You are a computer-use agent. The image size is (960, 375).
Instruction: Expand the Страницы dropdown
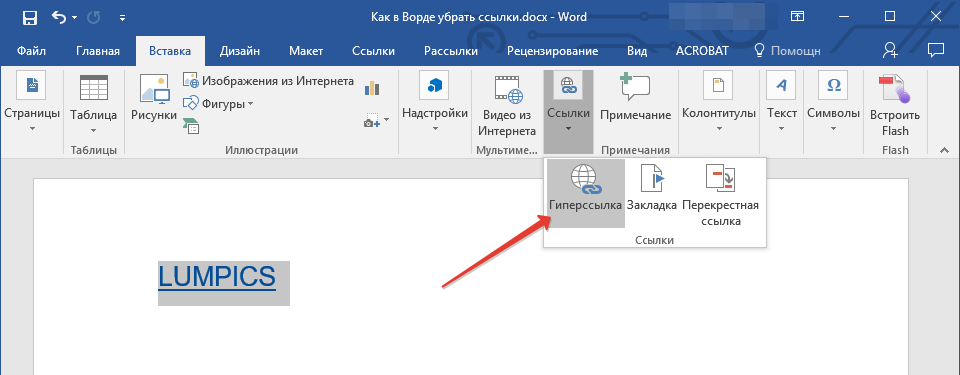point(32,104)
